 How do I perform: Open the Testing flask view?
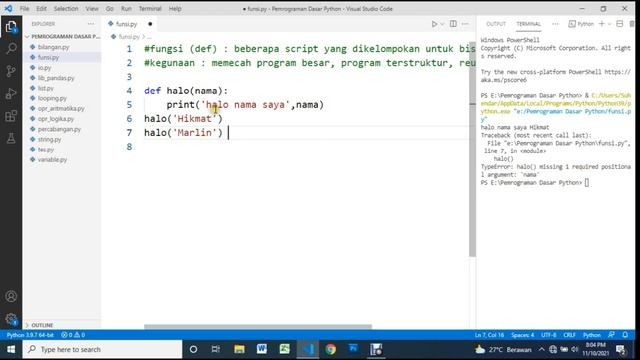pyautogui.click(x=11, y=138)
